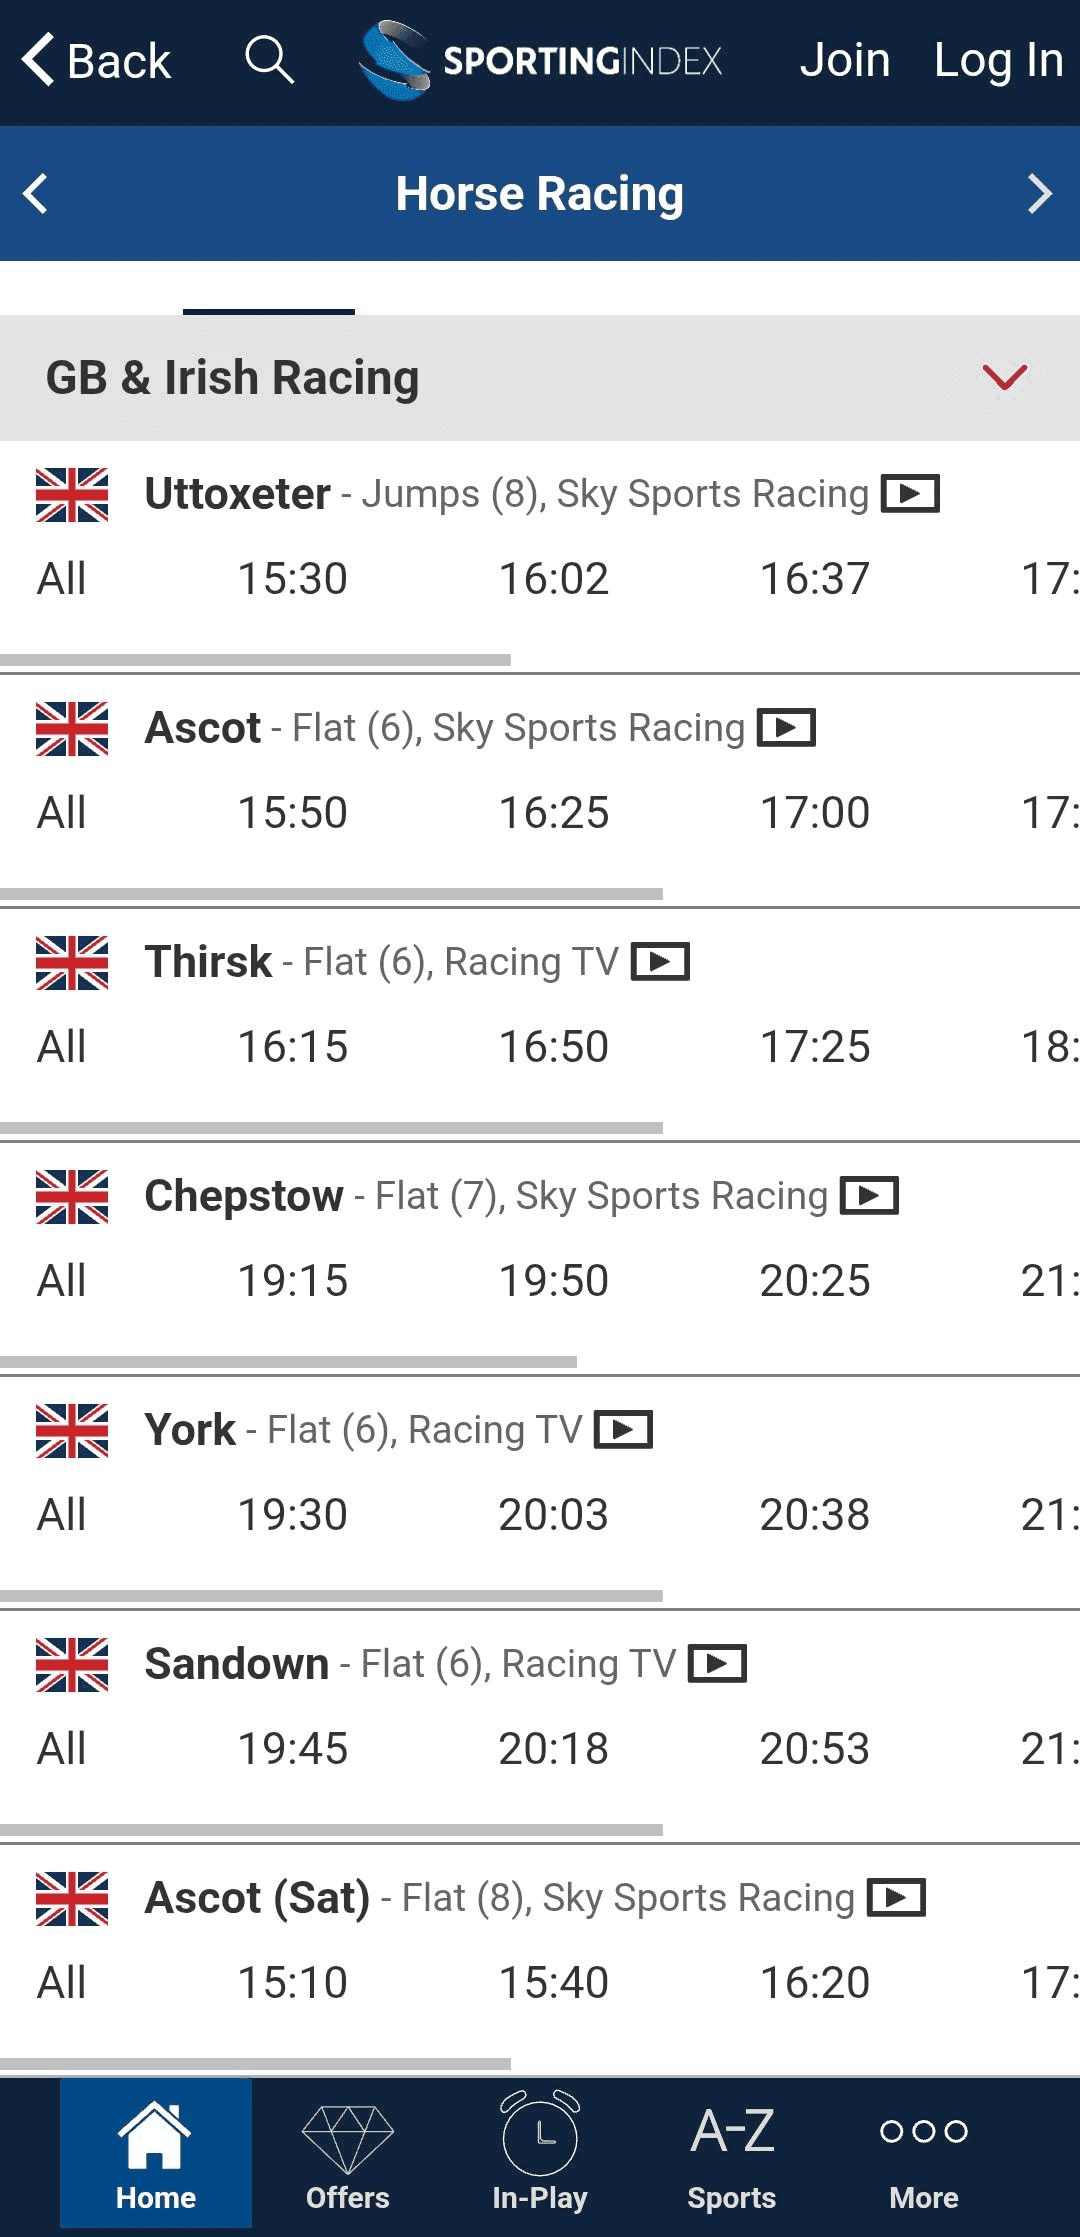Click Uttoxeter horizontal scroll bar
1080x2237 pixels.
tap(255, 660)
